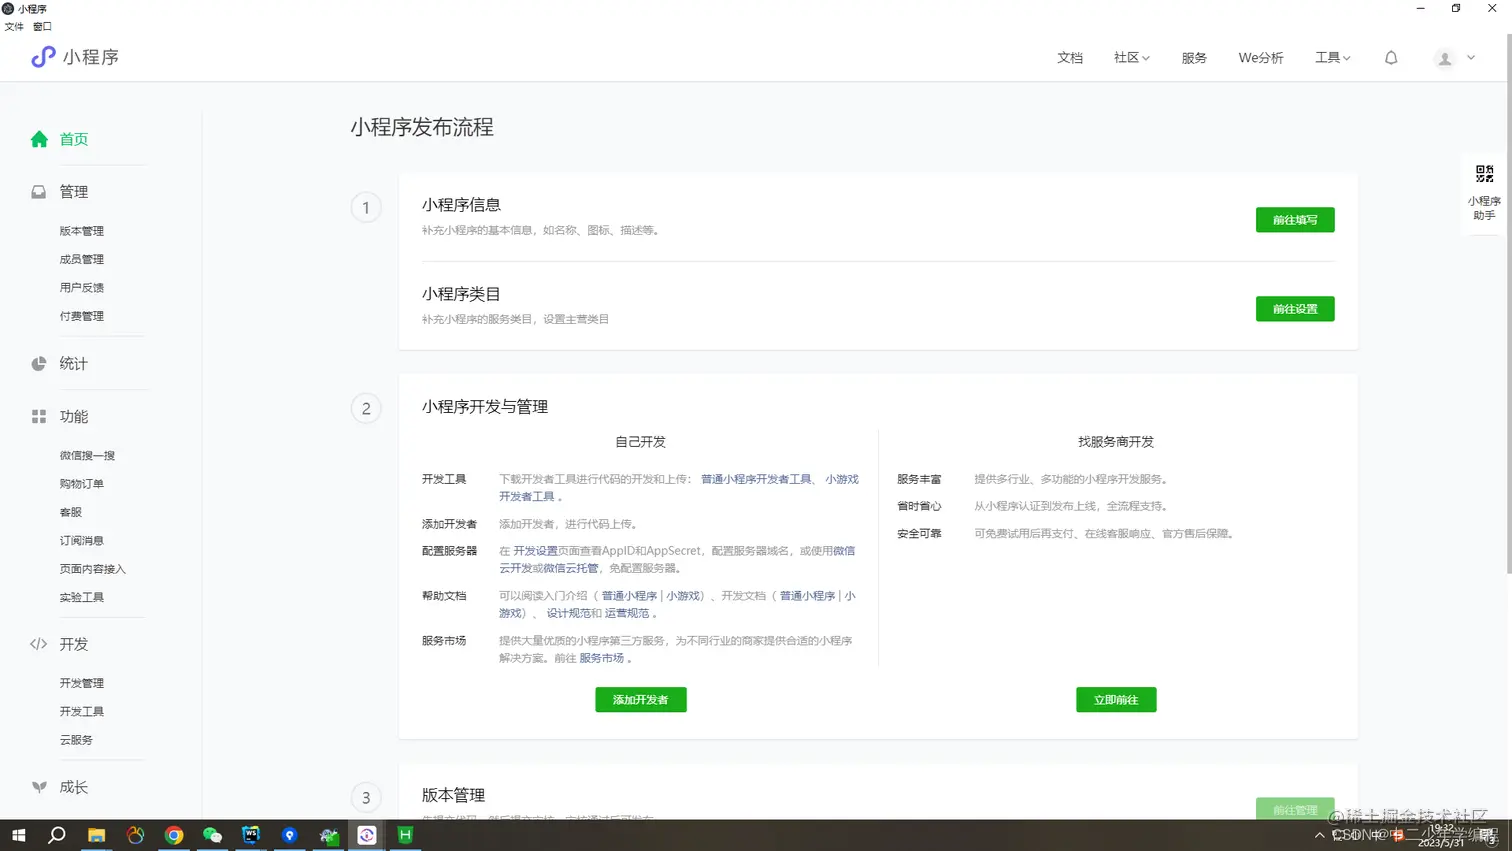Go to 成员管理 in sidebar
1512x851 pixels.
point(81,259)
